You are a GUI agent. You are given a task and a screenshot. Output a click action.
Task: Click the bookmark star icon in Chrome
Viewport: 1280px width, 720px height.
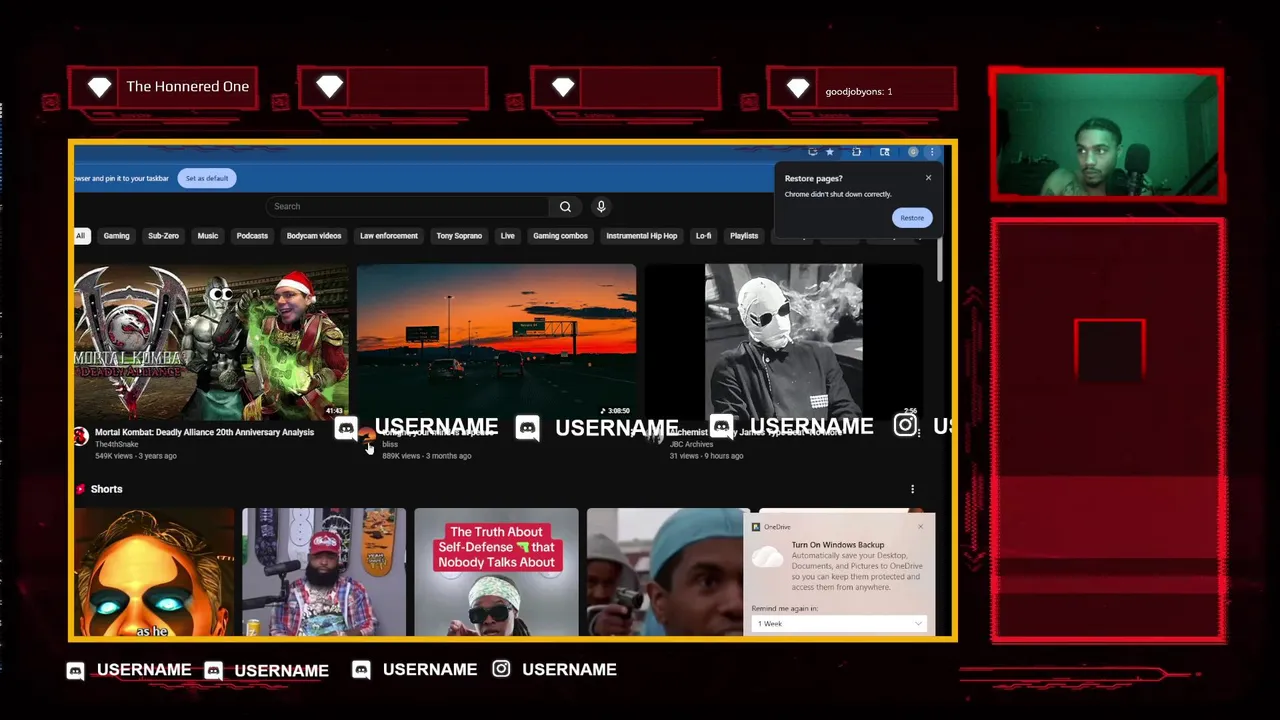tap(830, 152)
